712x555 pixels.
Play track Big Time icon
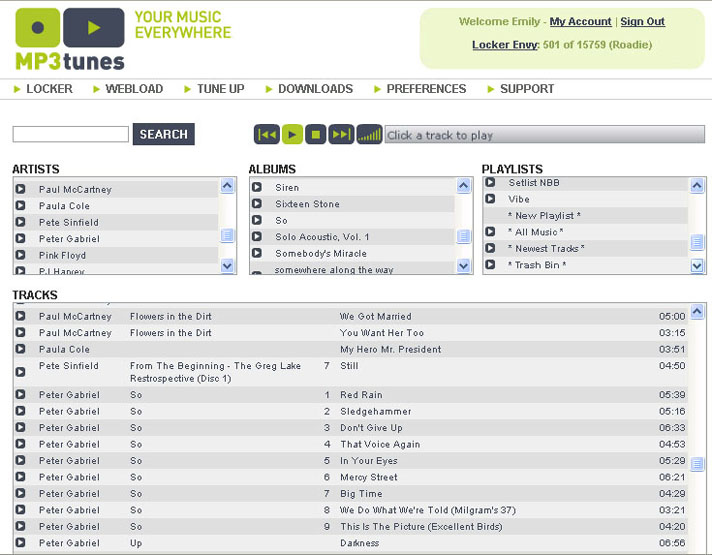(x=20, y=493)
